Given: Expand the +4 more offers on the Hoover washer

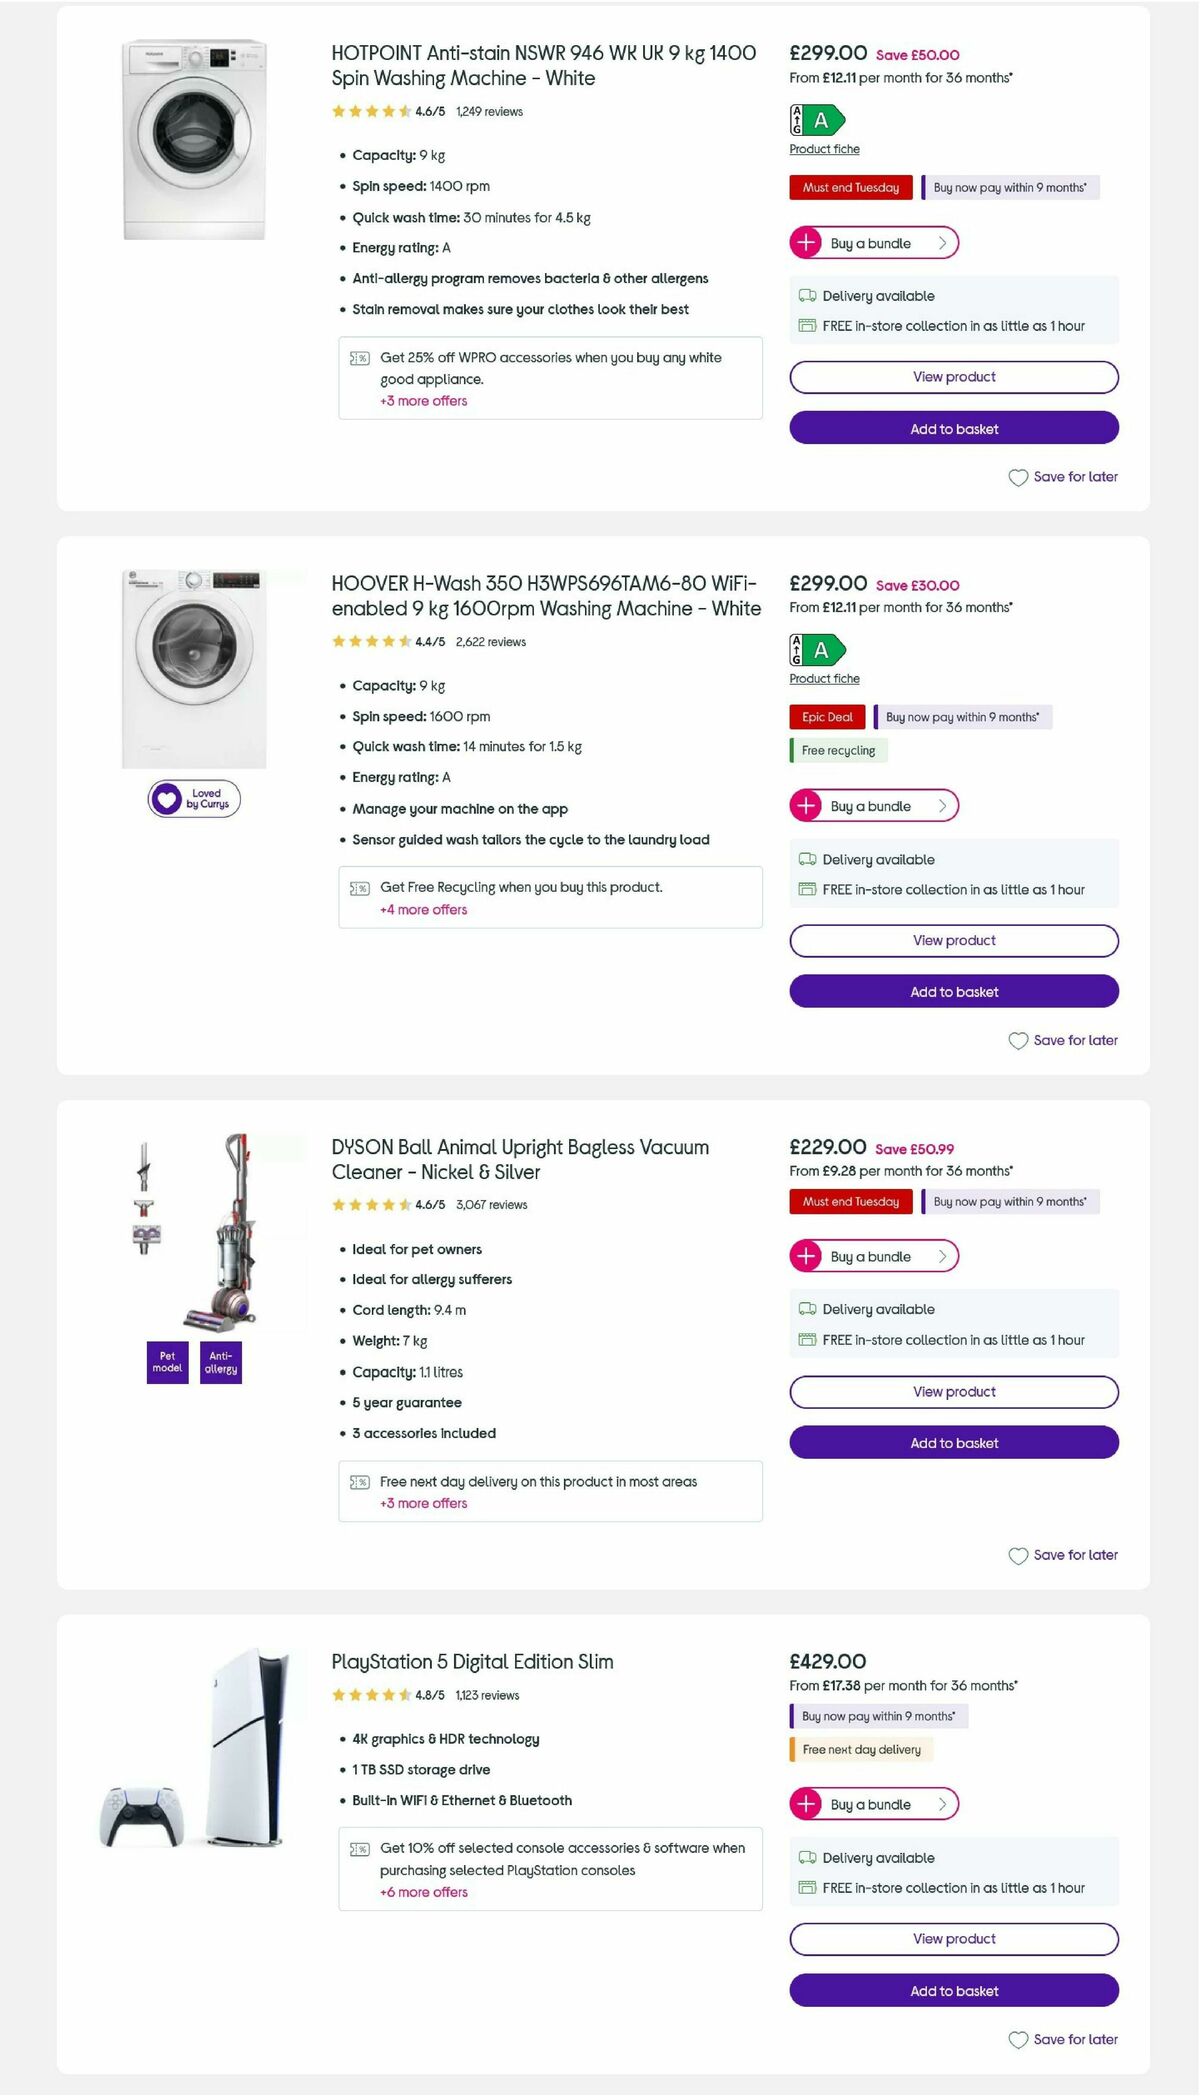Looking at the screenshot, I should 422,909.
